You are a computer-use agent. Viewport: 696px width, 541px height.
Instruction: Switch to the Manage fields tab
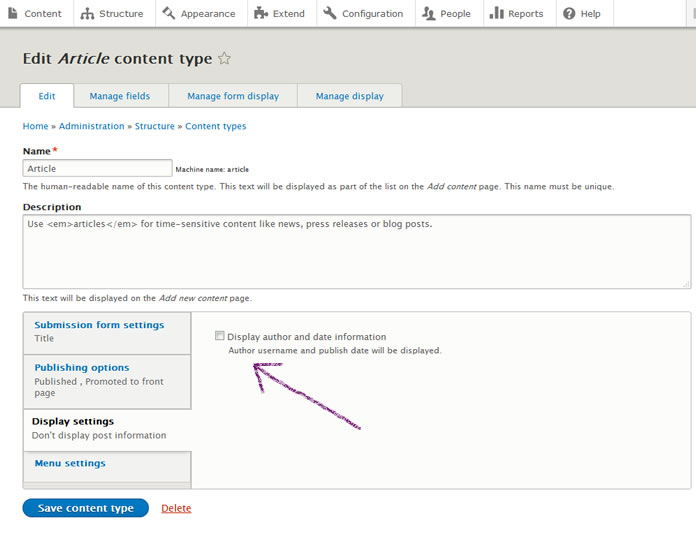119,96
